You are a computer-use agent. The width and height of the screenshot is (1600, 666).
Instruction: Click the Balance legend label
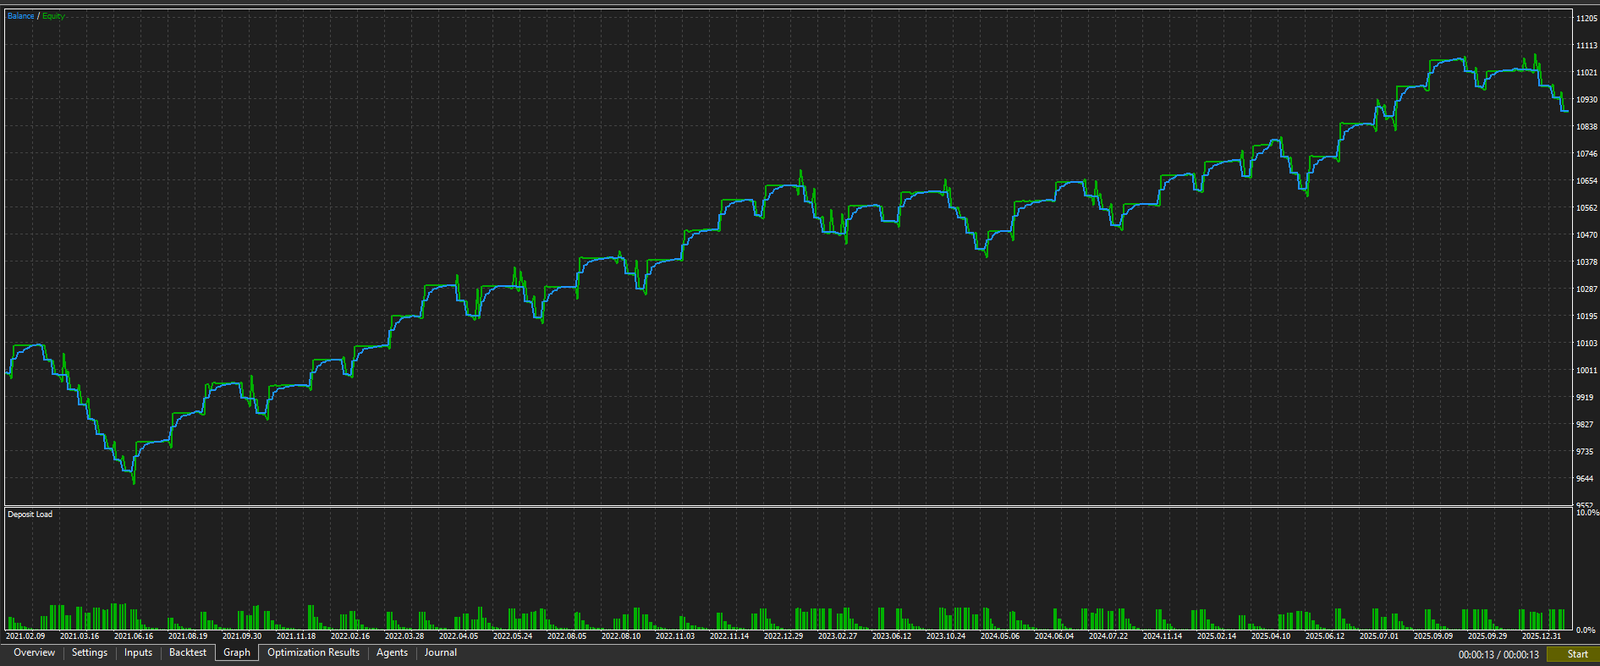(x=20, y=16)
